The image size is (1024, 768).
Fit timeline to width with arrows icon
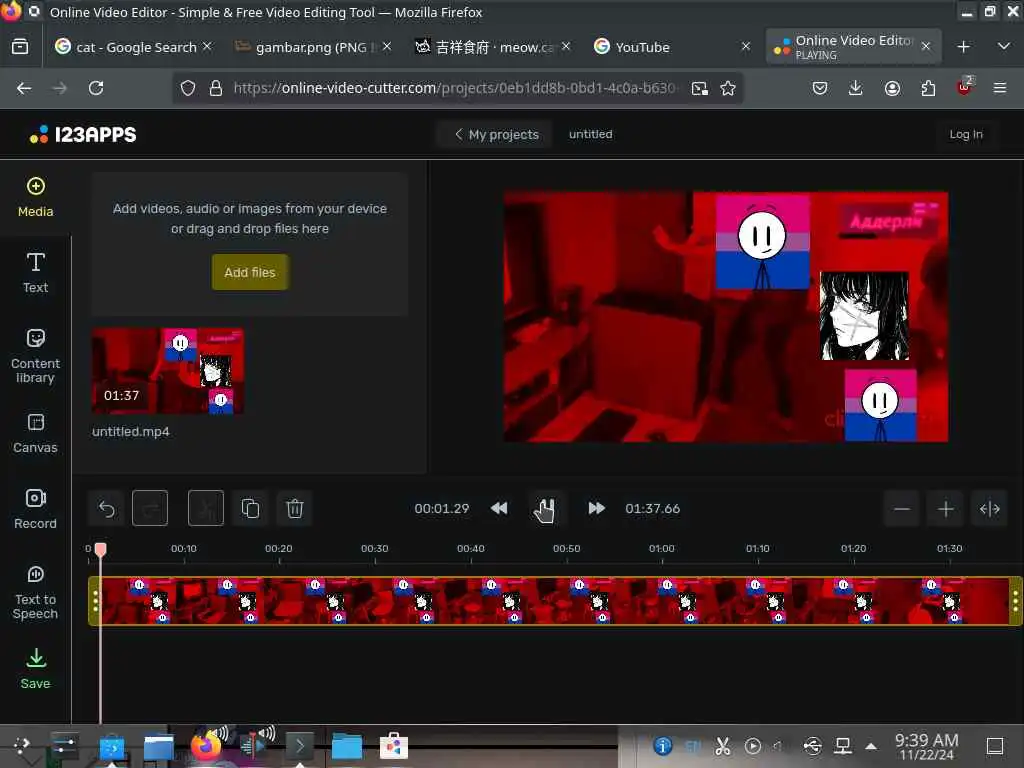point(989,508)
